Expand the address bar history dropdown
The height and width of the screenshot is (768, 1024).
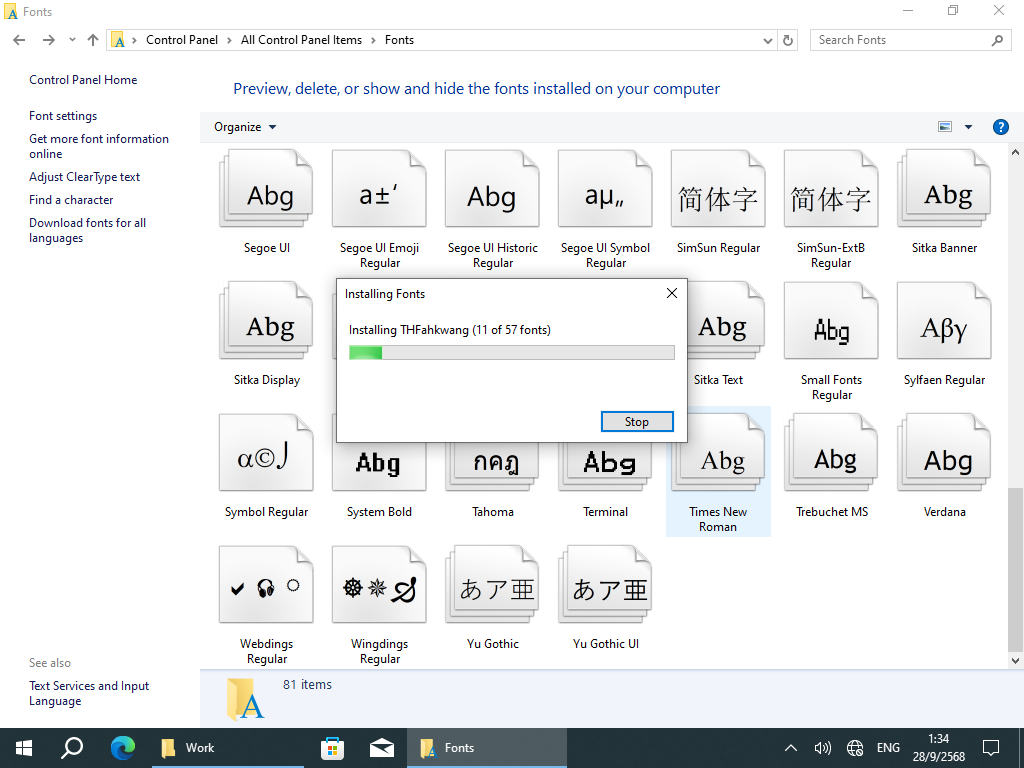click(x=768, y=40)
